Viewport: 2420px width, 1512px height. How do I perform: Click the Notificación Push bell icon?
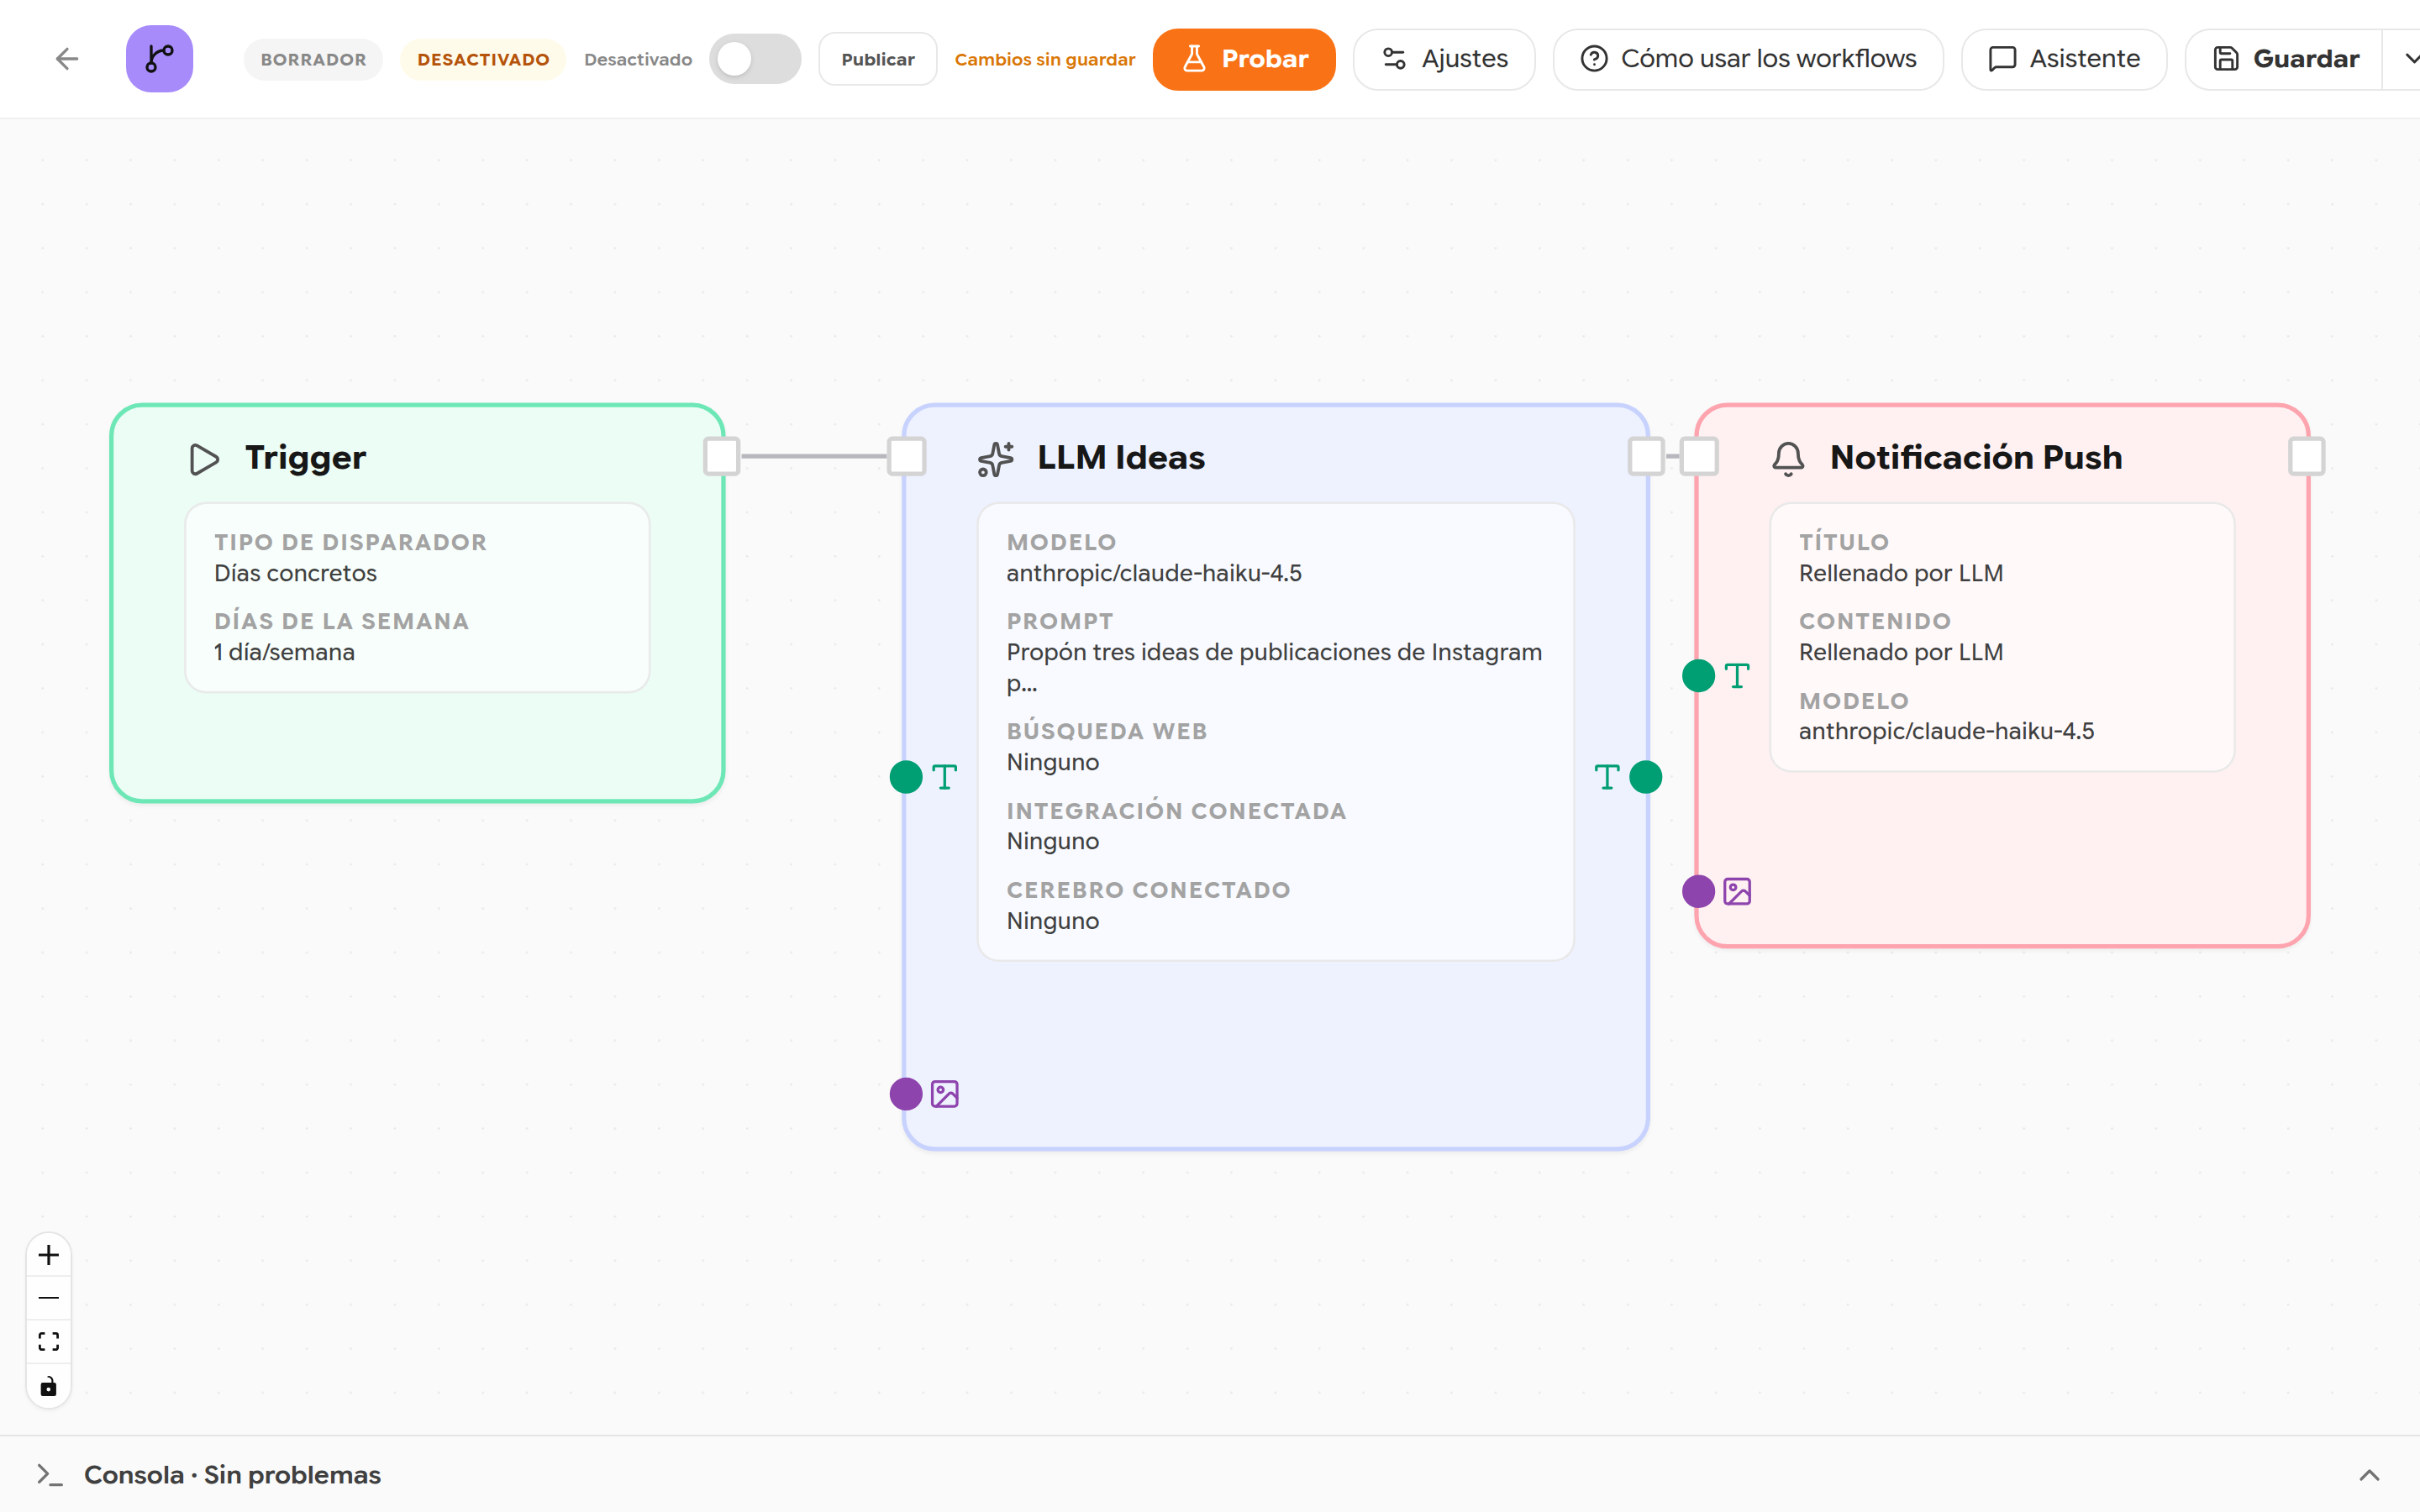[x=1788, y=459]
